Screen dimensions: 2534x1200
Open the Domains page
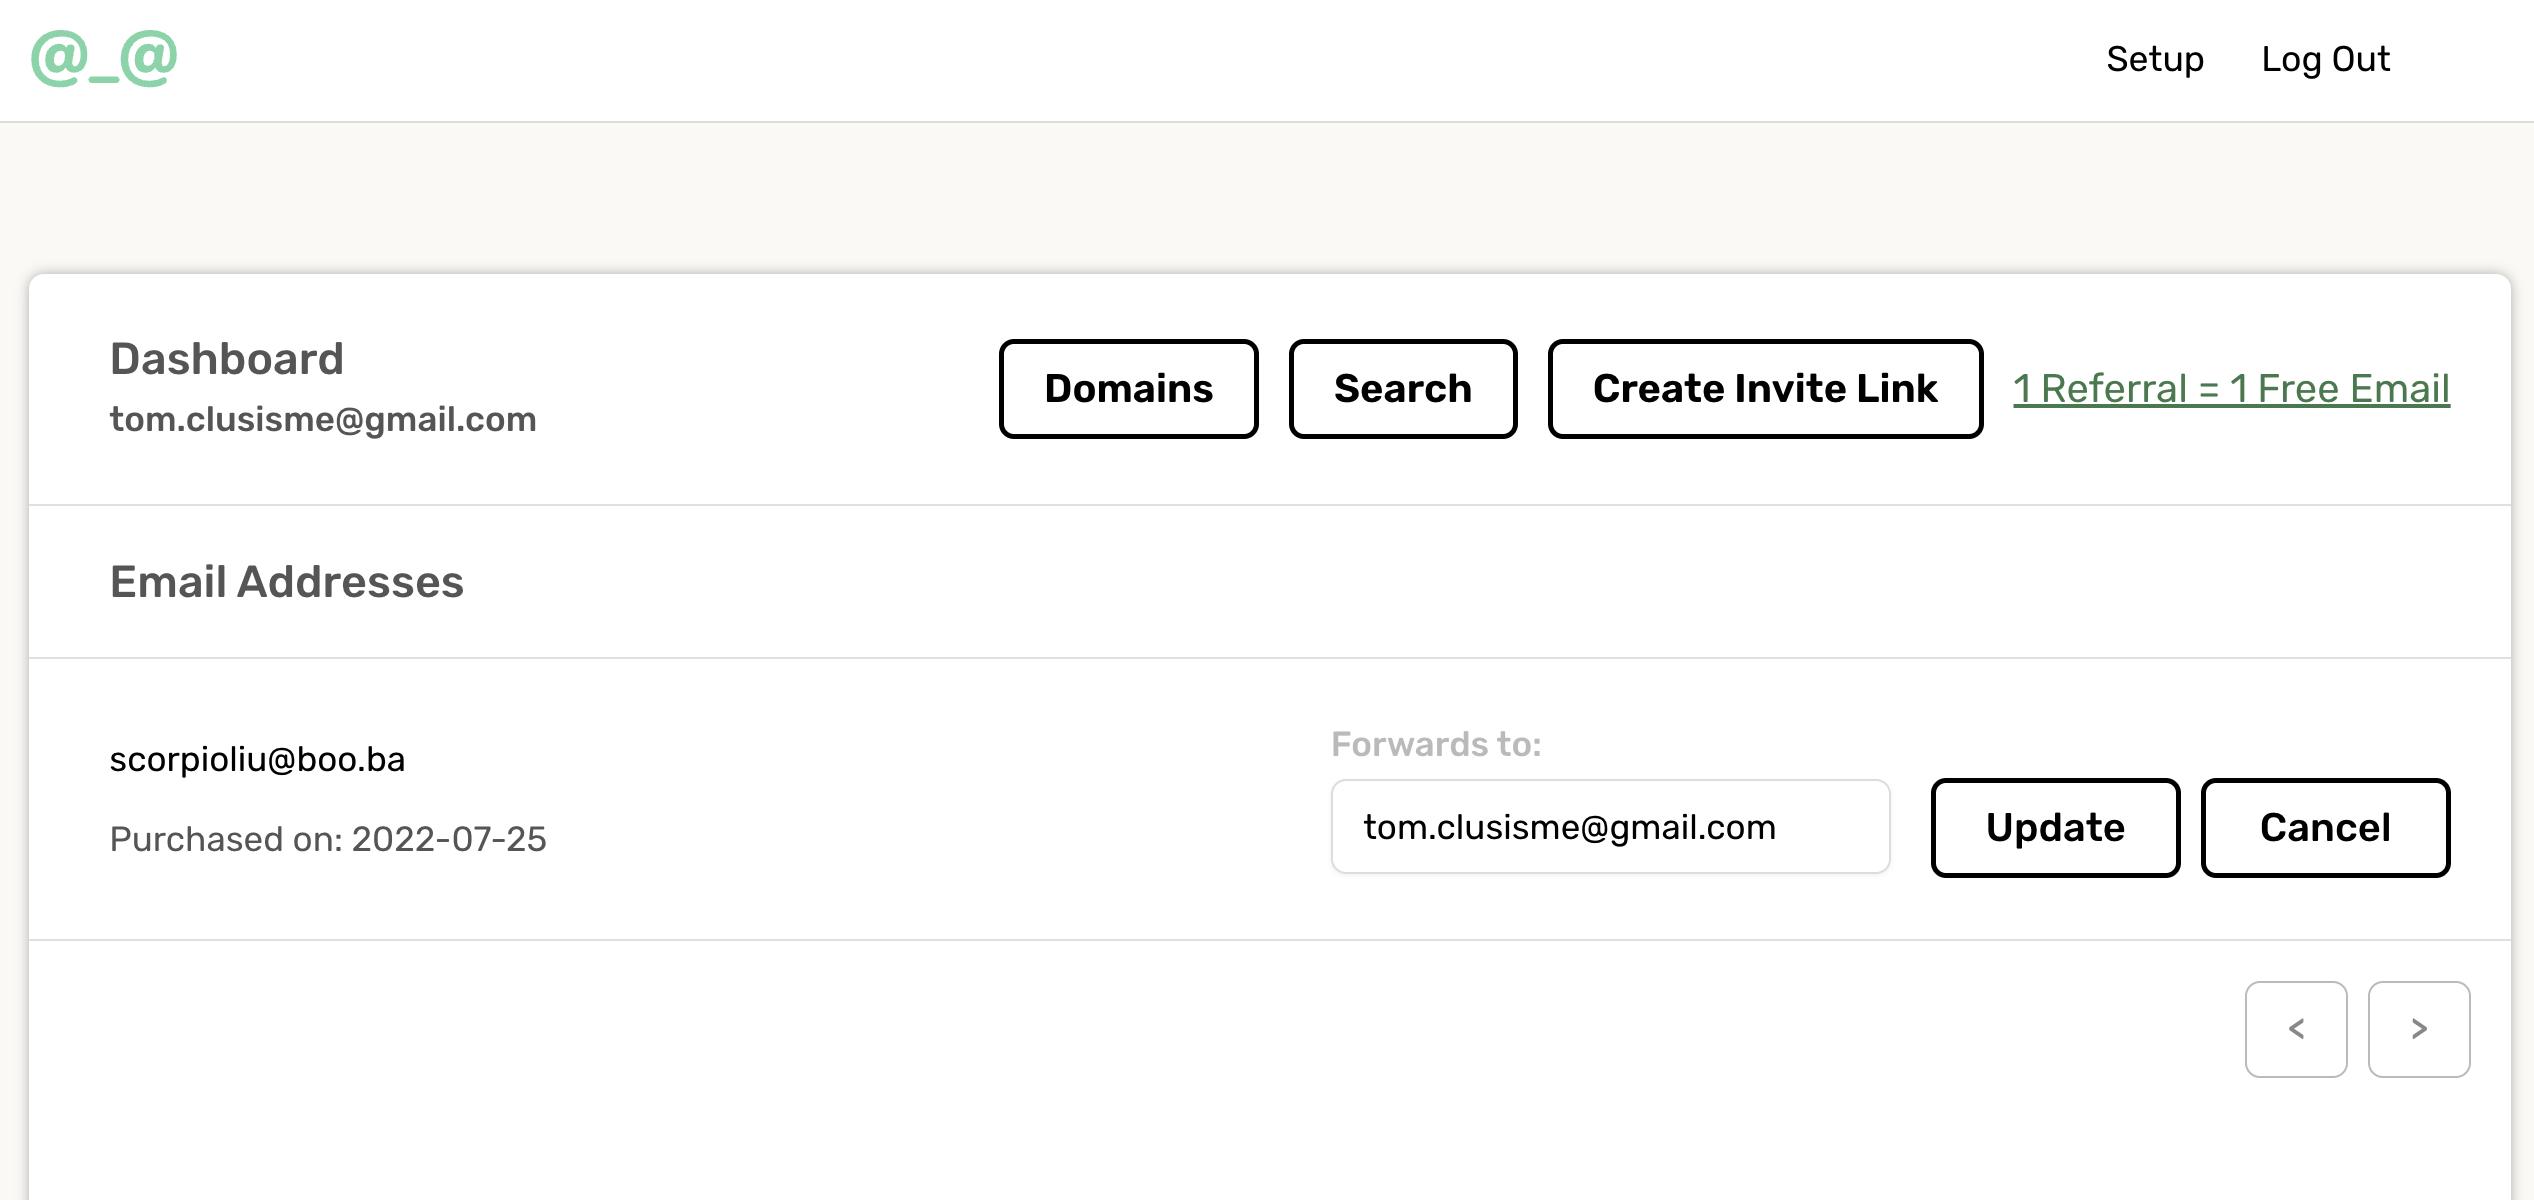(1128, 389)
